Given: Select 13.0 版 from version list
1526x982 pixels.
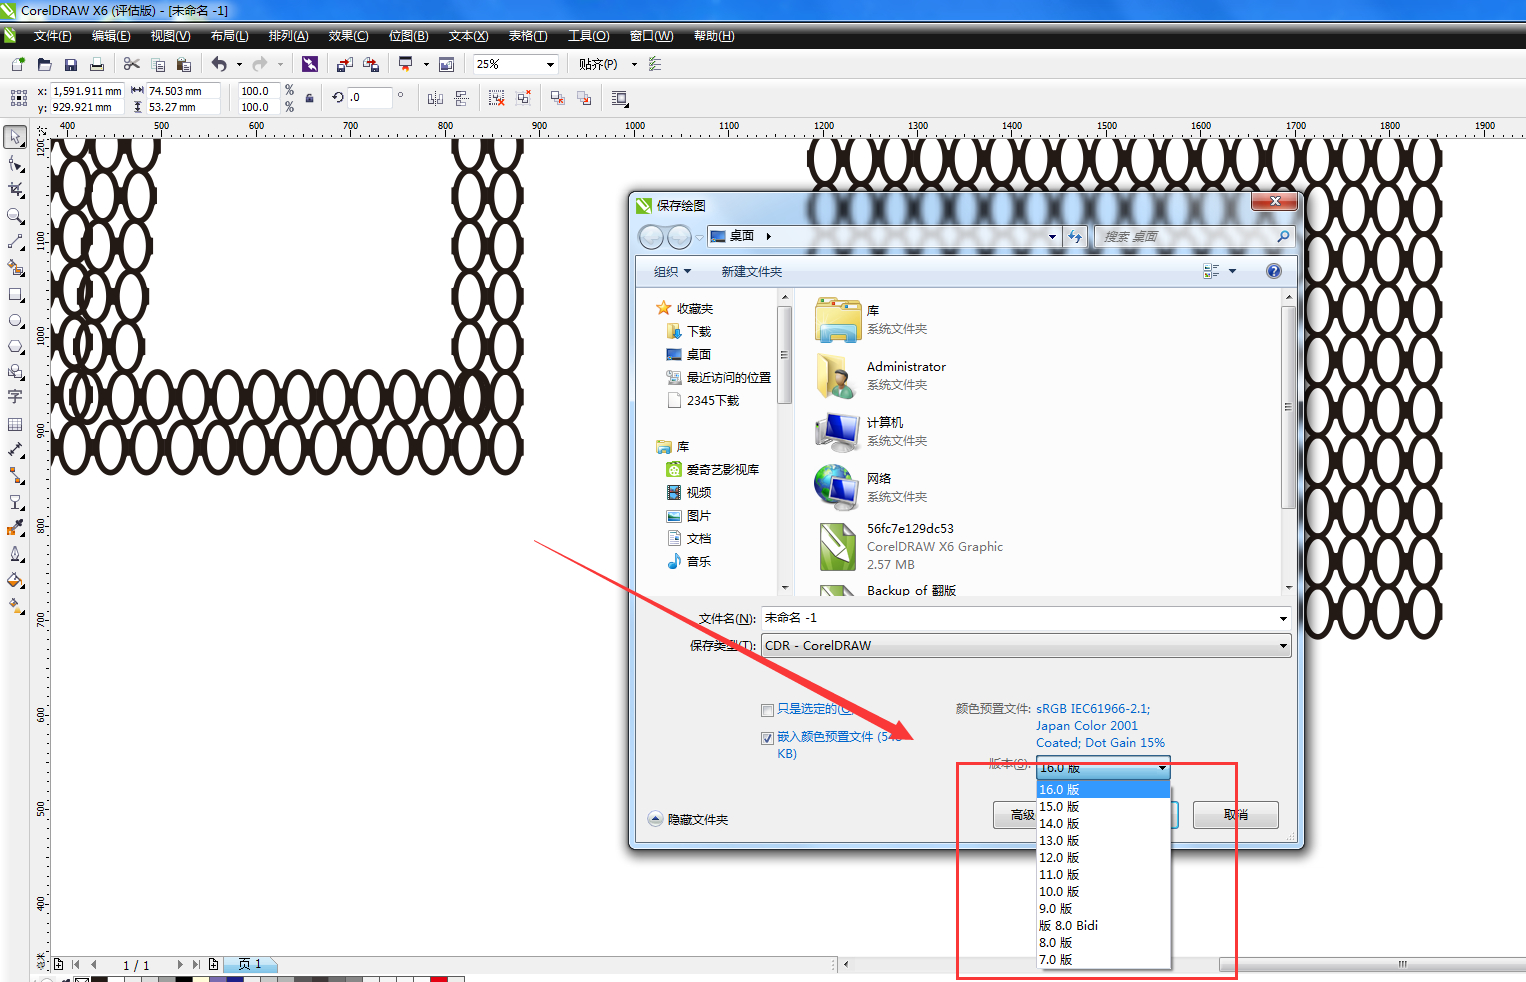Looking at the screenshot, I should [x=1103, y=841].
